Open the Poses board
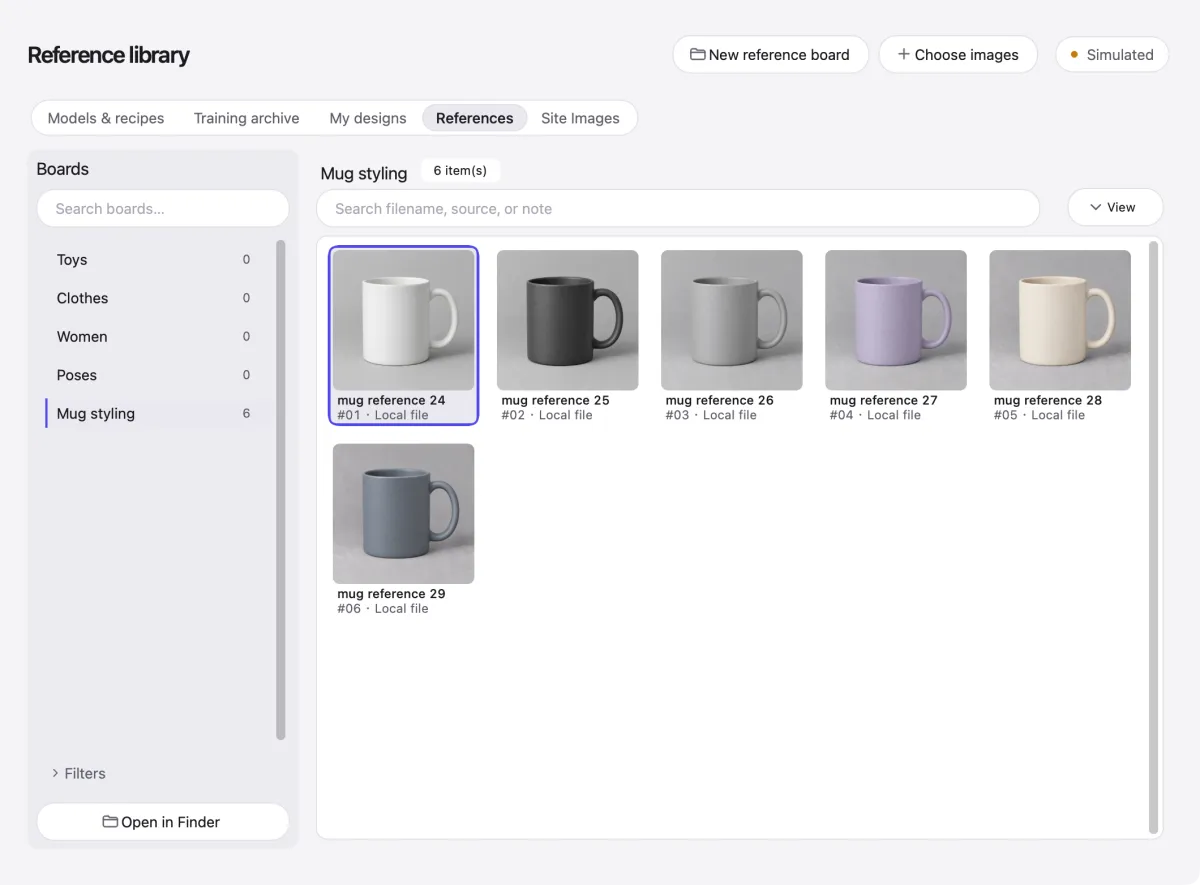 [x=158, y=375]
